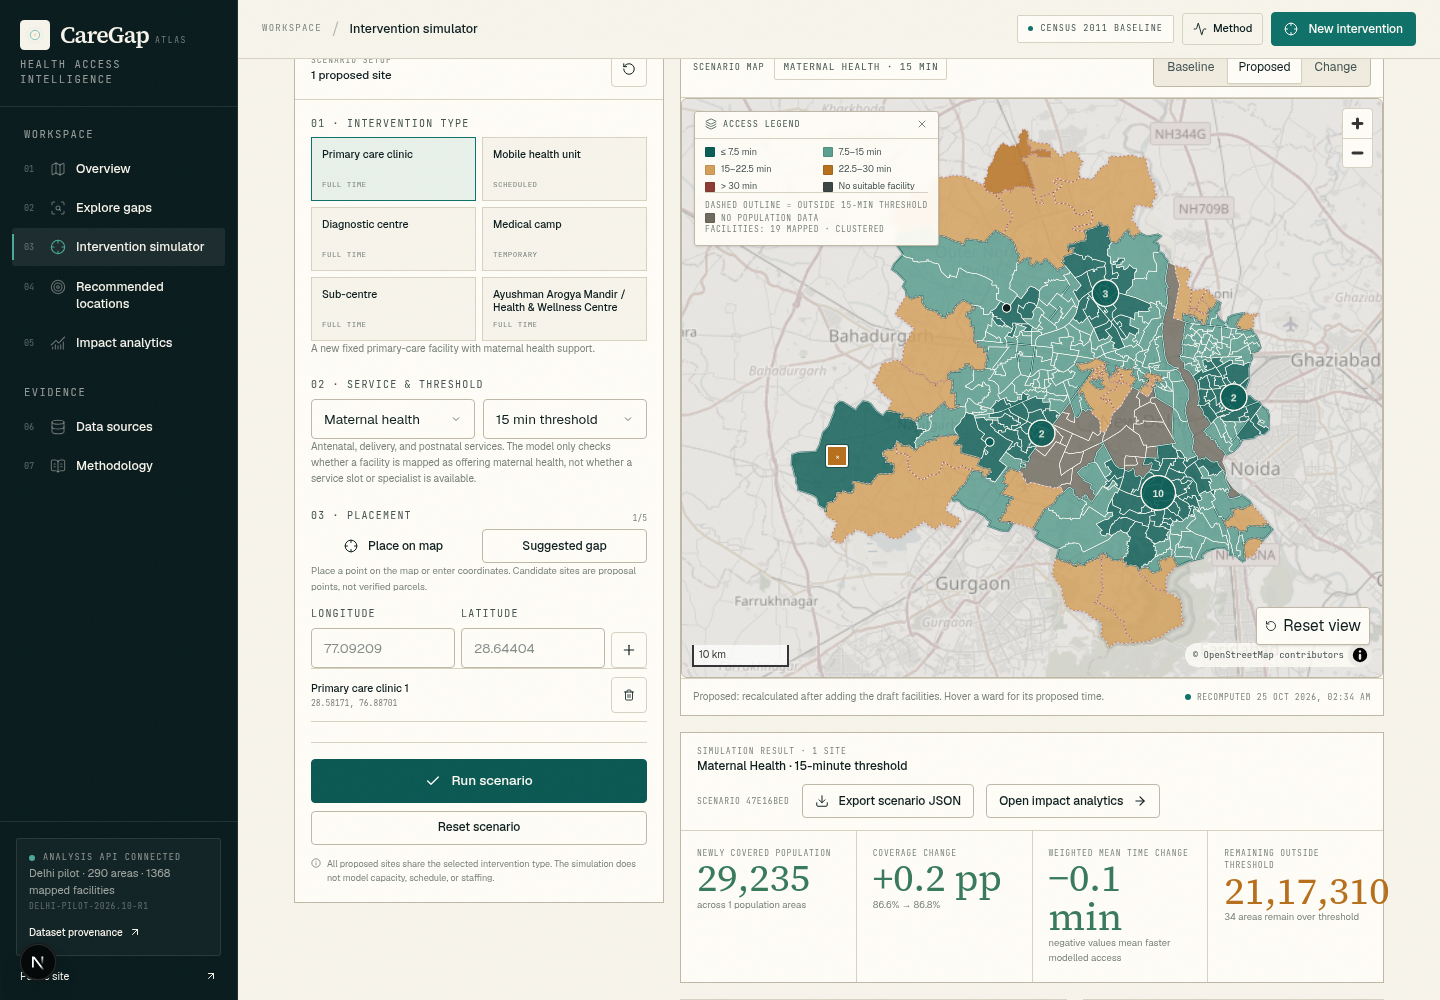Open the Methodology page
1440x1000 pixels.
(118, 466)
